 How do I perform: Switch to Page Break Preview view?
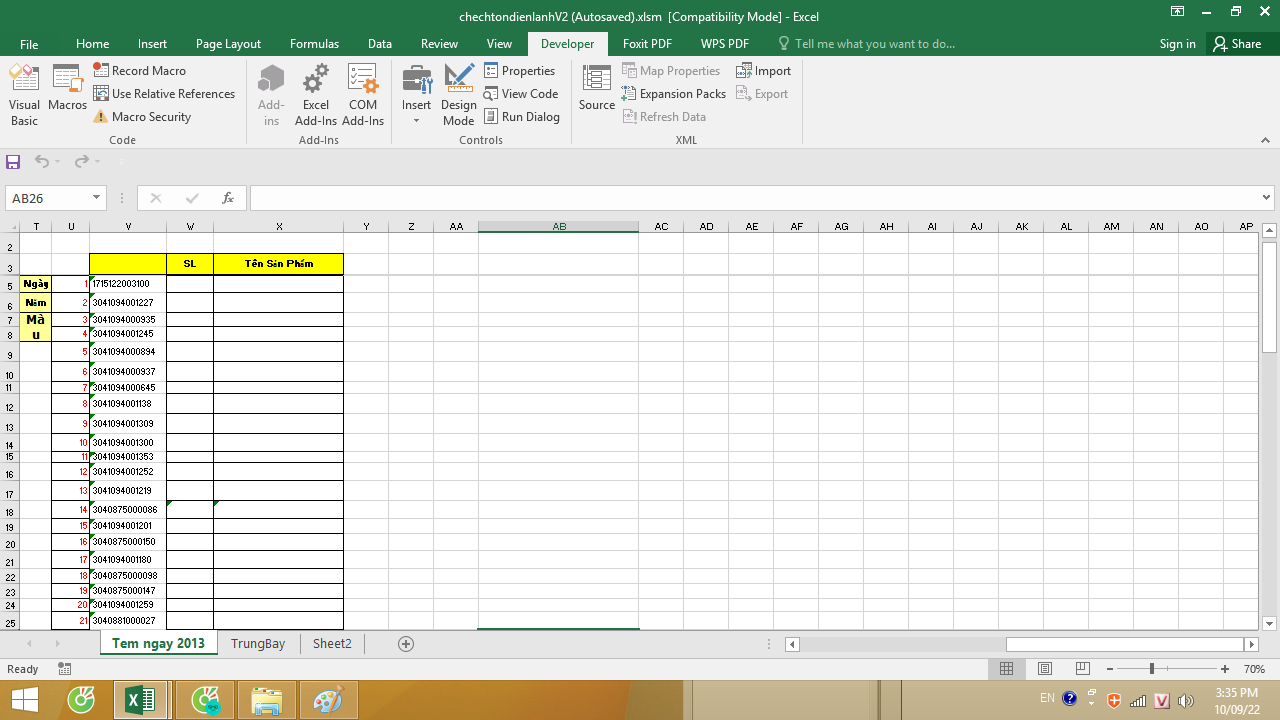coord(1082,669)
